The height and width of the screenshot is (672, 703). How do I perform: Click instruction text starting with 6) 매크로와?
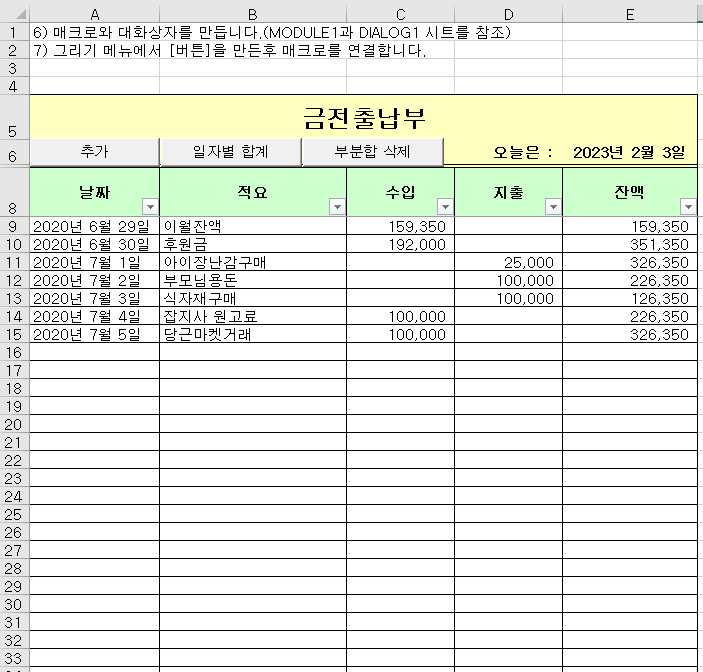(x=272, y=32)
